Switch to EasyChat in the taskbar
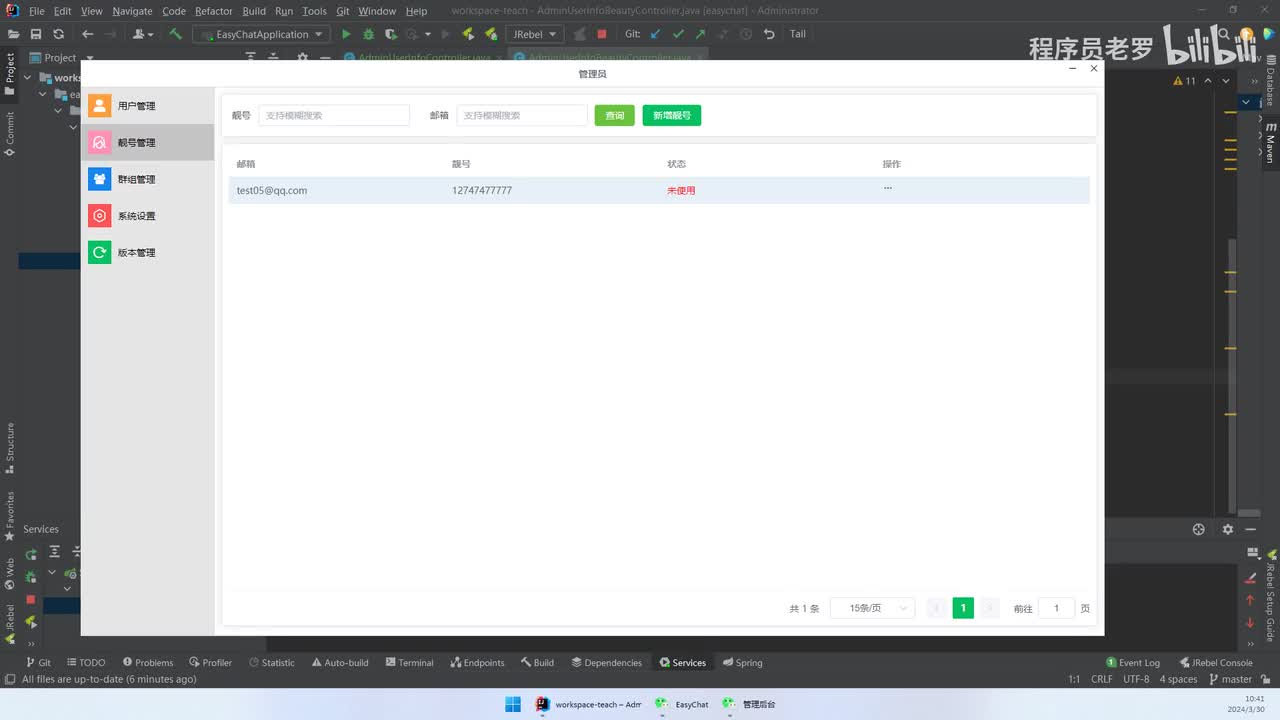 pyautogui.click(x=682, y=704)
